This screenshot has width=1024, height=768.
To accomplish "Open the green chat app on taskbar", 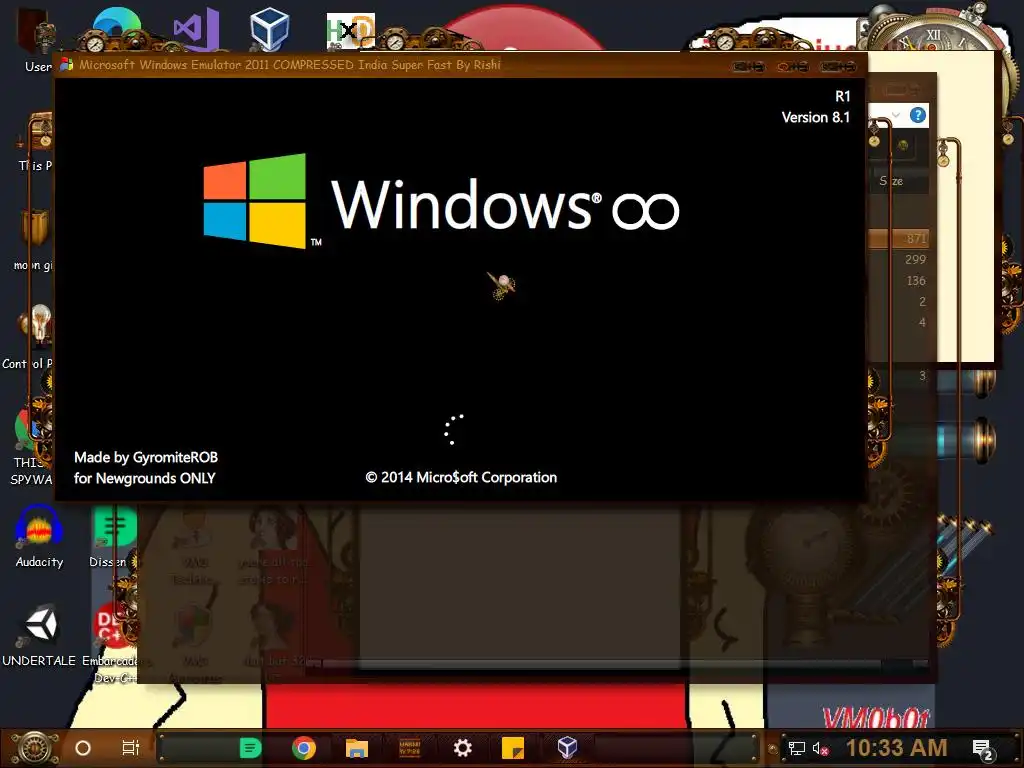I will point(250,748).
